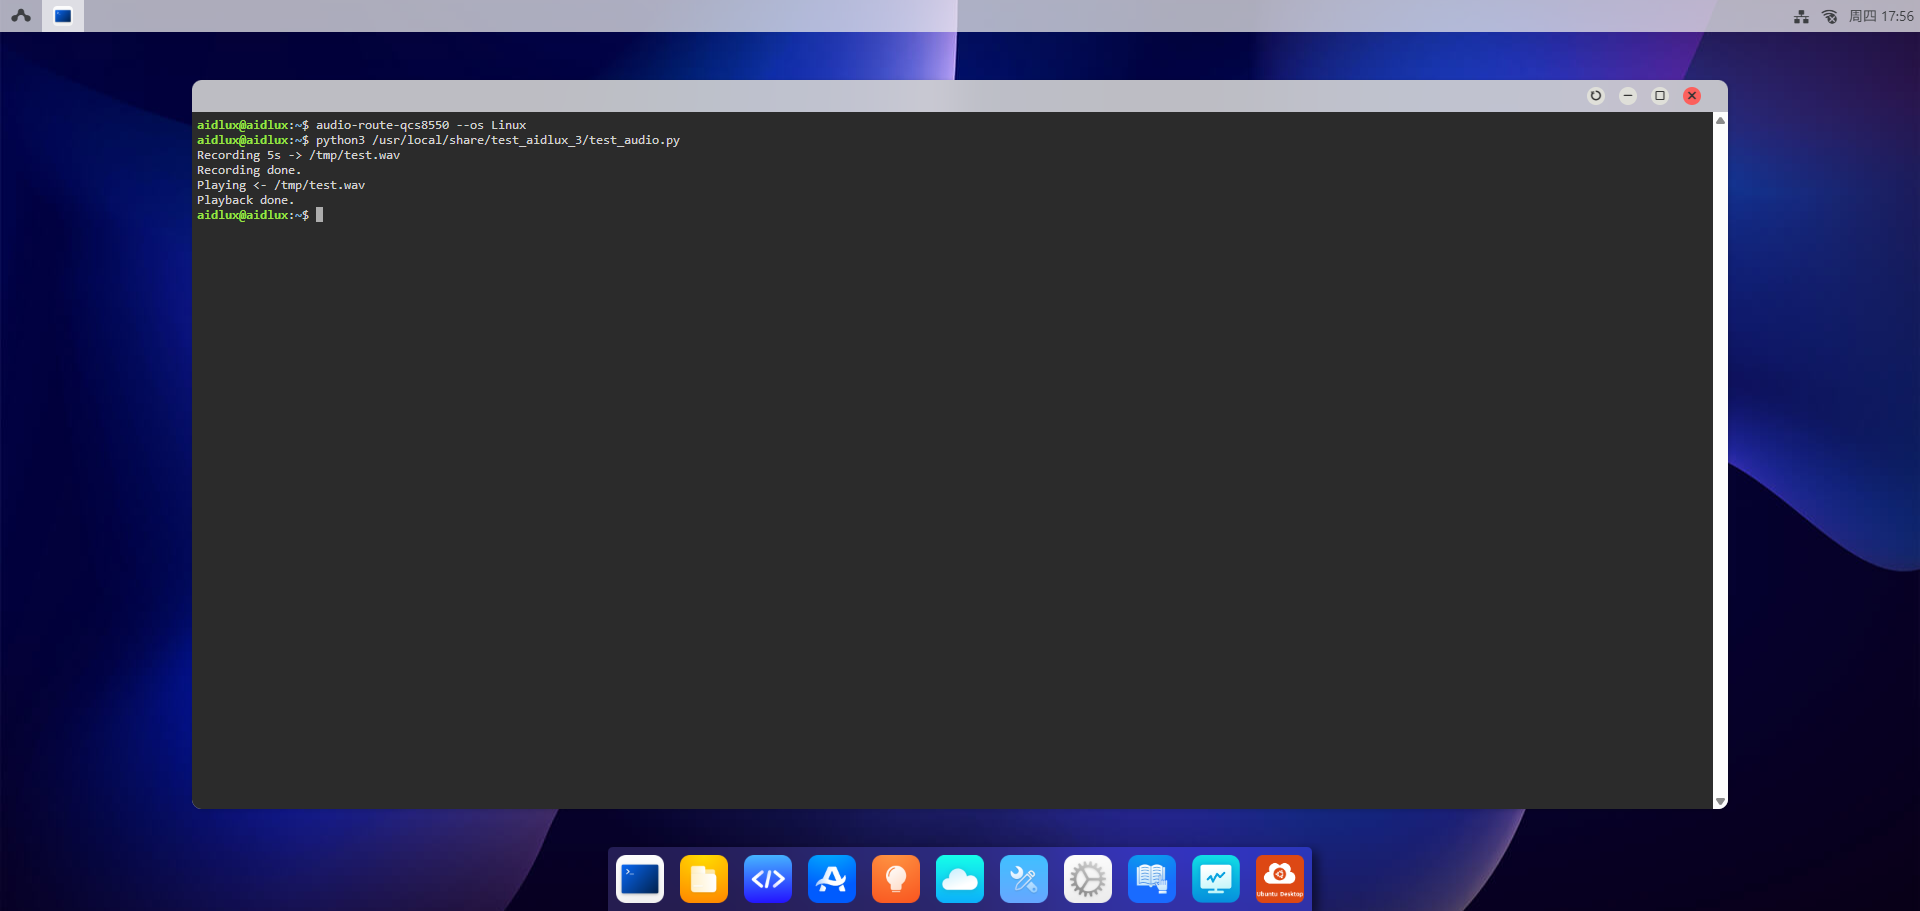1920x911 pixels.
Task: Open the wrench and pencil tools app
Action: (x=1024, y=879)
